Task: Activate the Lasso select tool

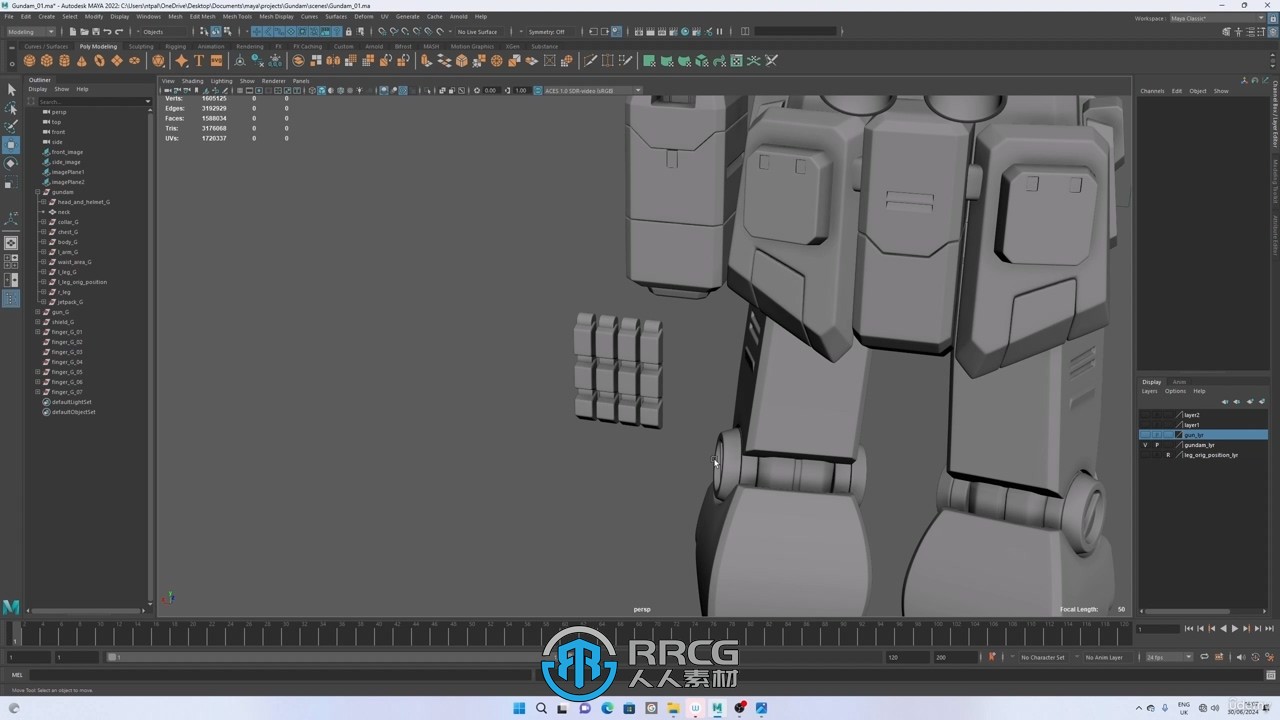Action: [11, 108]
